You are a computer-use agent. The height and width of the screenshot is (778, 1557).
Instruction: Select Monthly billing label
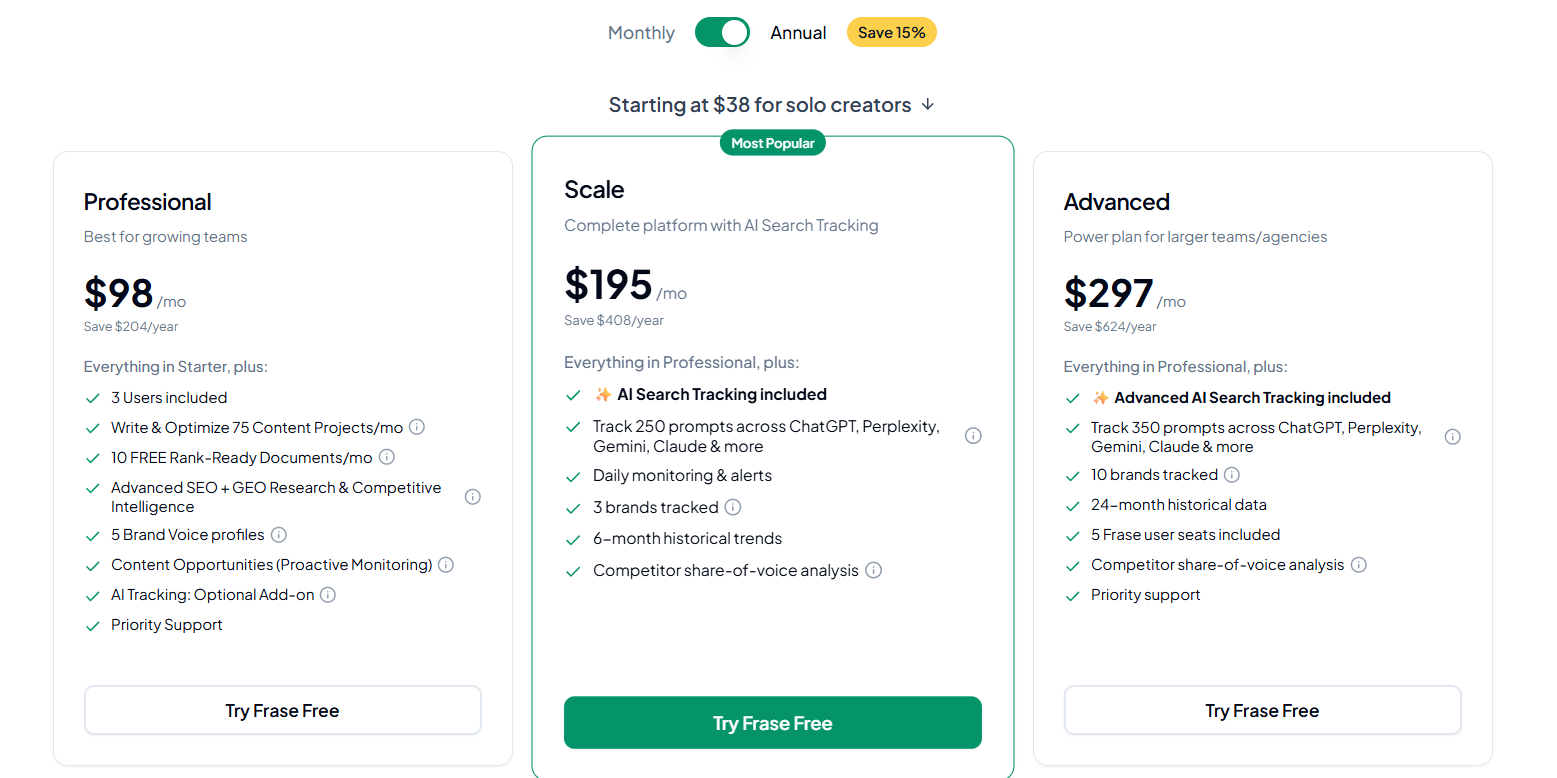[x=641, y=33]
